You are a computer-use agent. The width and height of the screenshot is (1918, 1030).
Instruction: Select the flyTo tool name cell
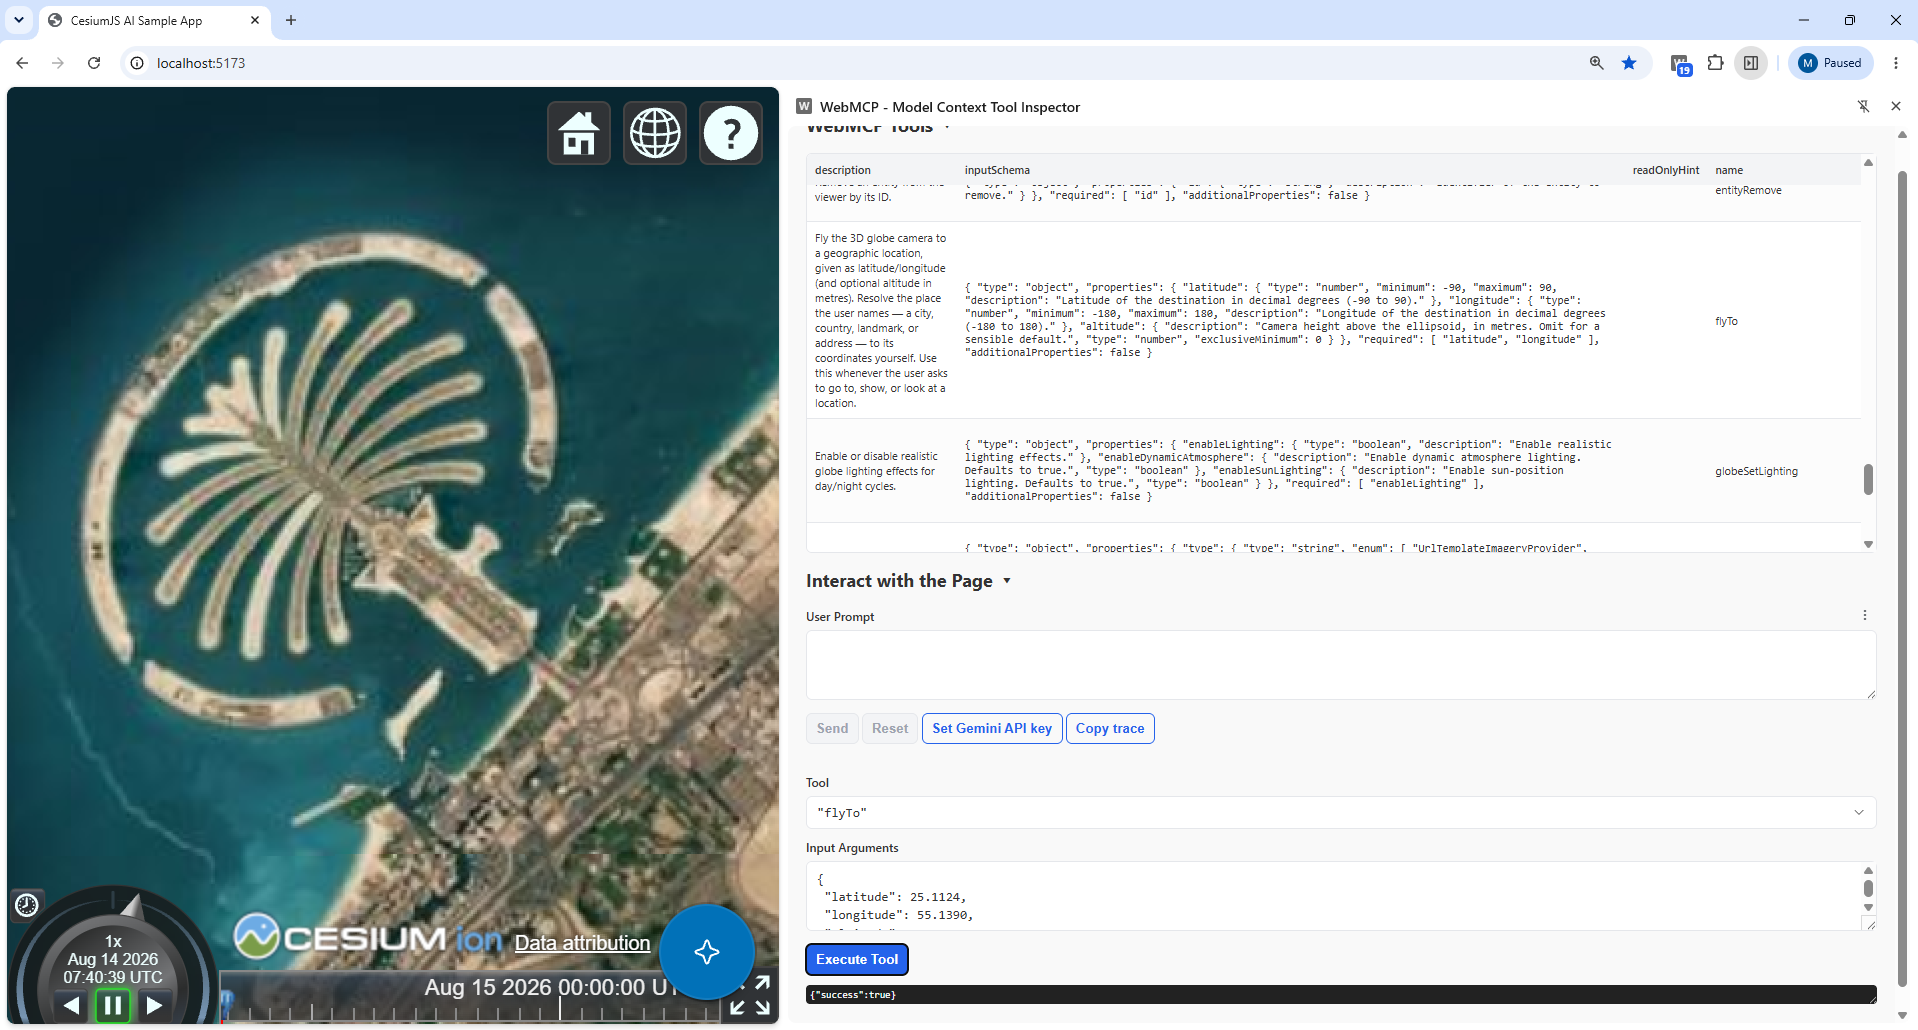[x=1727, y=321]
